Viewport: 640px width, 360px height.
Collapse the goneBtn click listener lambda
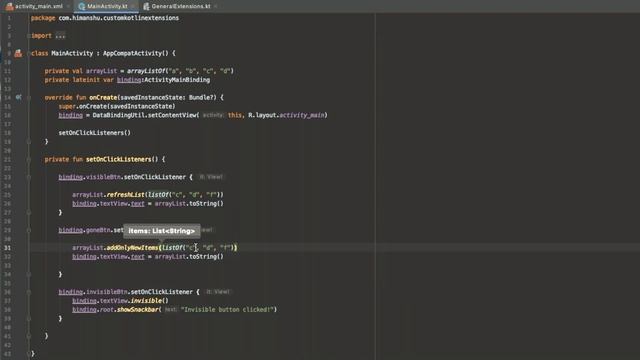(x=29, y=230)
